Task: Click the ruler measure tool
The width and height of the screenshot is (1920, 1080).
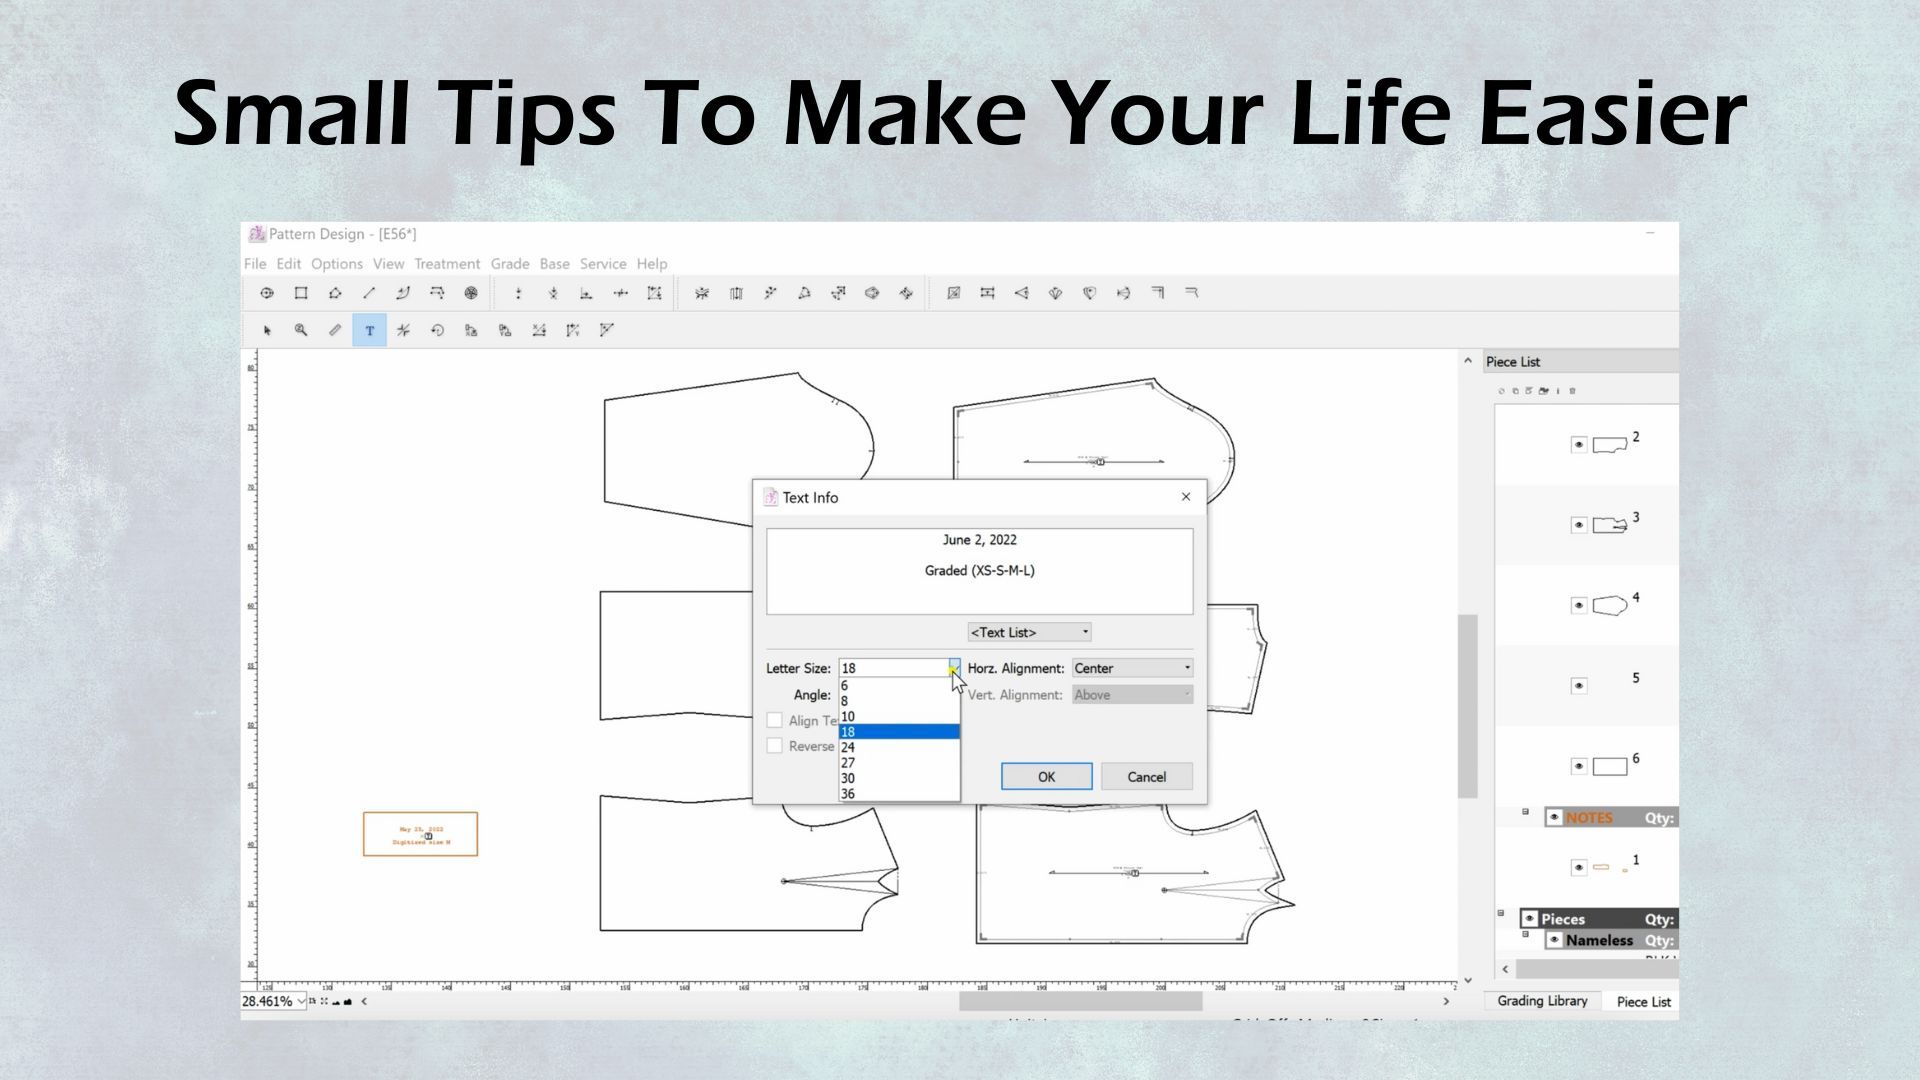Action: click(x=335, y=330)
